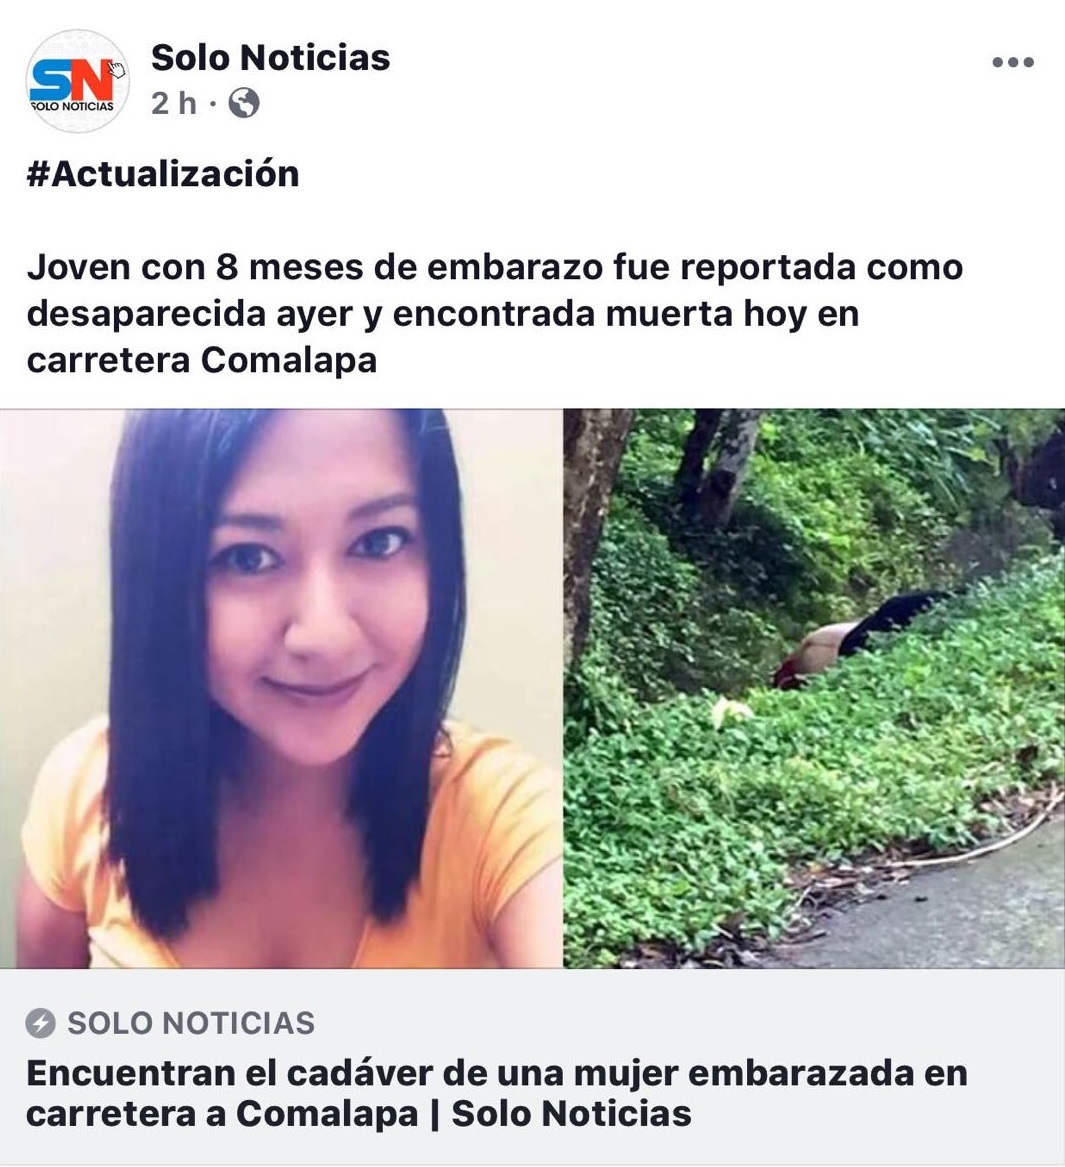
Task: Open the woman's portrait photo
Action: (x=281, y=688)
